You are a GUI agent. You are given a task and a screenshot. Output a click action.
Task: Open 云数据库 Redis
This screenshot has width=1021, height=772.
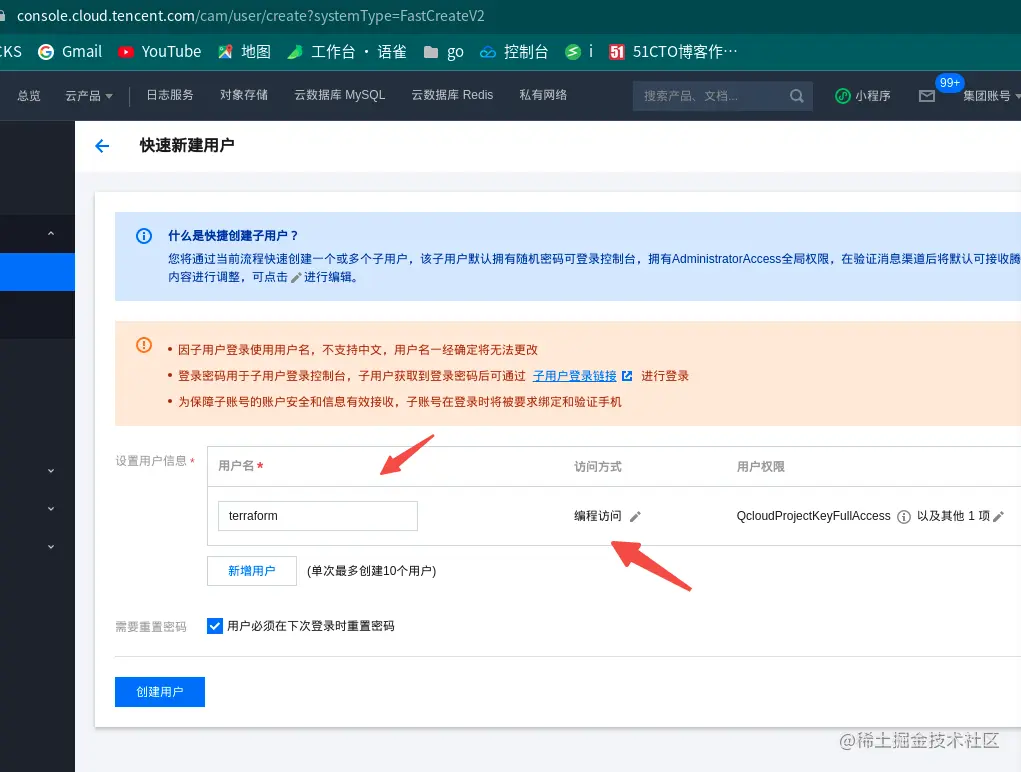[453, 95]
